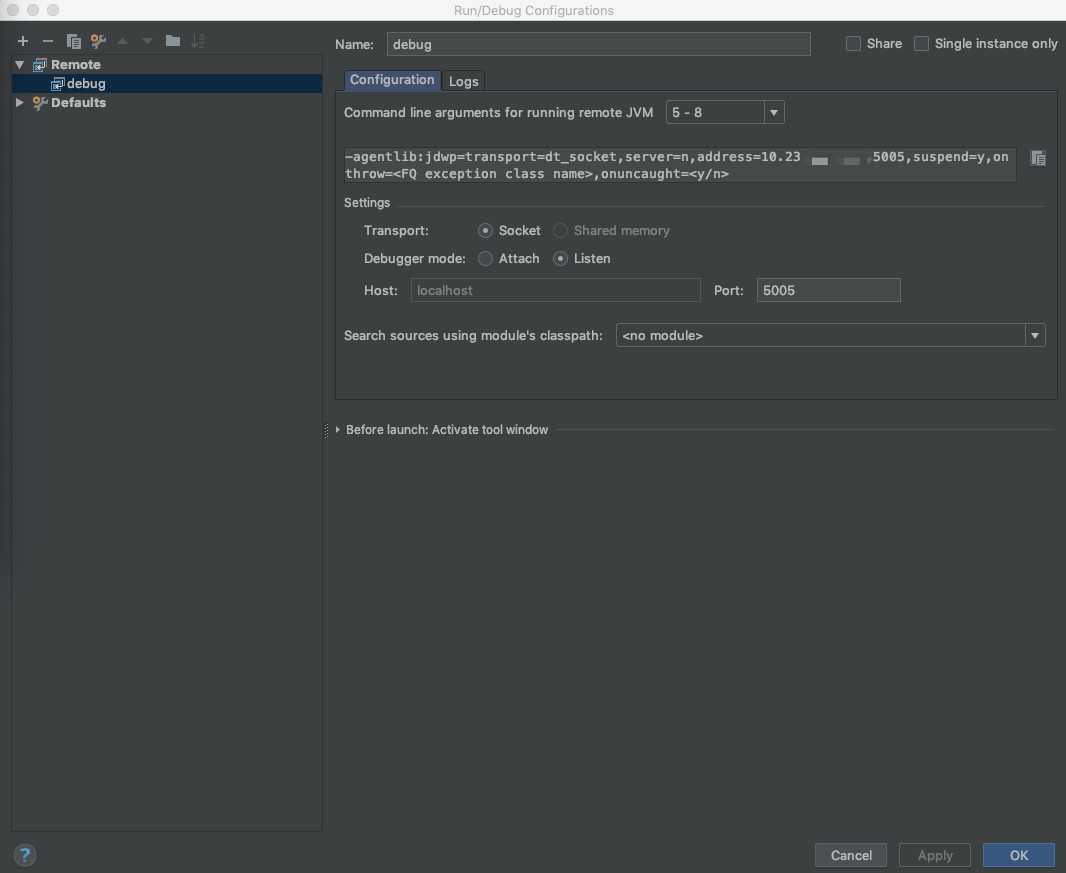Collapse the Remote tree node
This screenshot has height=873, width=1066.
20,65
